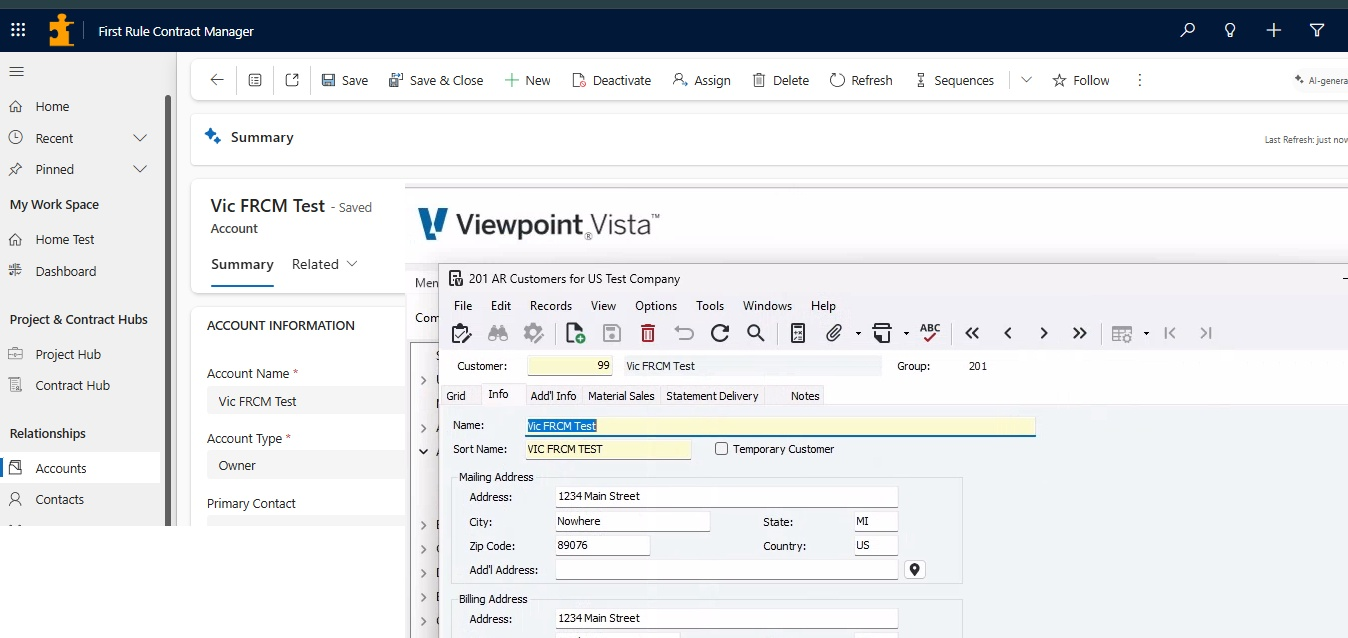Click Vista grid settings icon in the toolbar
This screenshot has width=1348, height=638.
point(1122,333)
